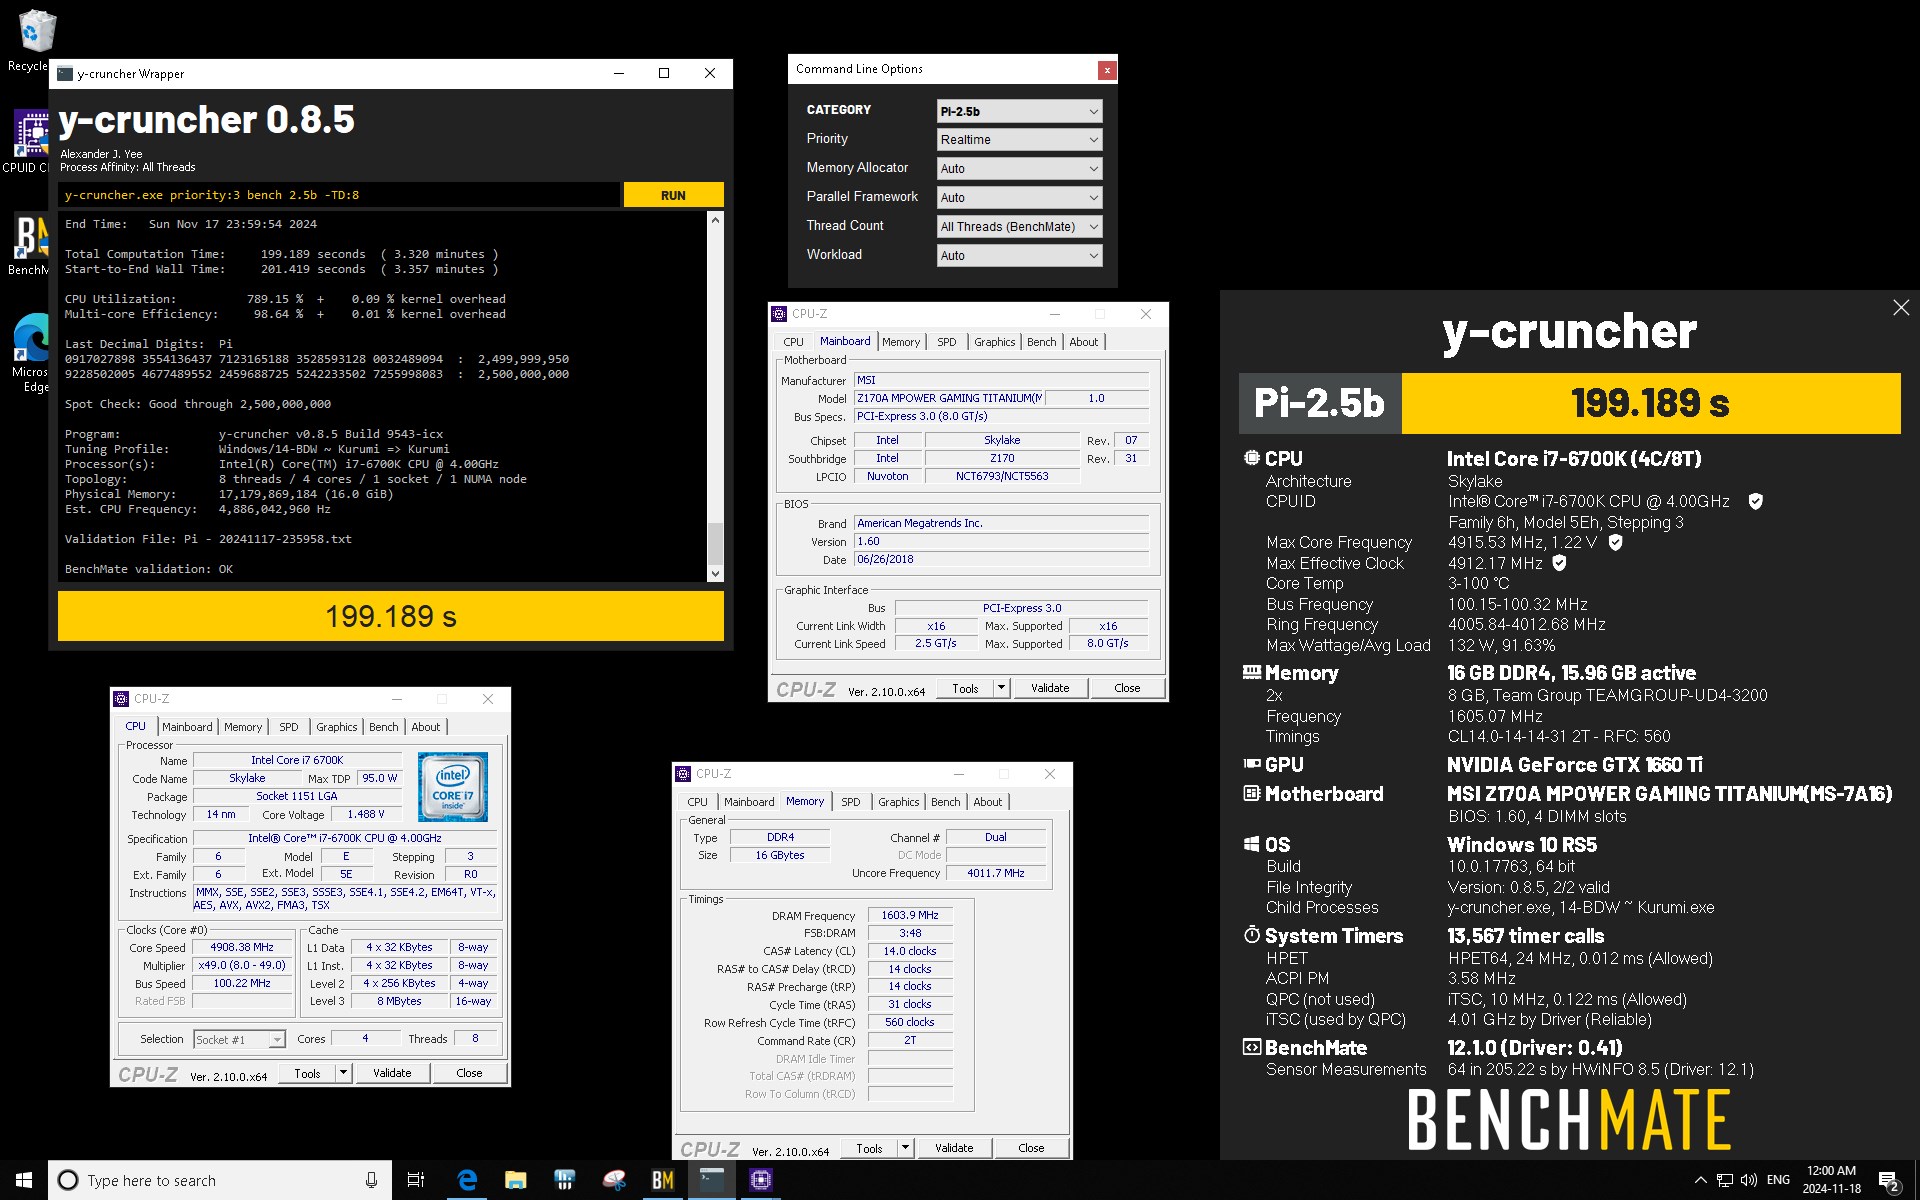Click the shield next to Max Effective Clock
The image size is (1920, 1200).
click(1559, 563)
